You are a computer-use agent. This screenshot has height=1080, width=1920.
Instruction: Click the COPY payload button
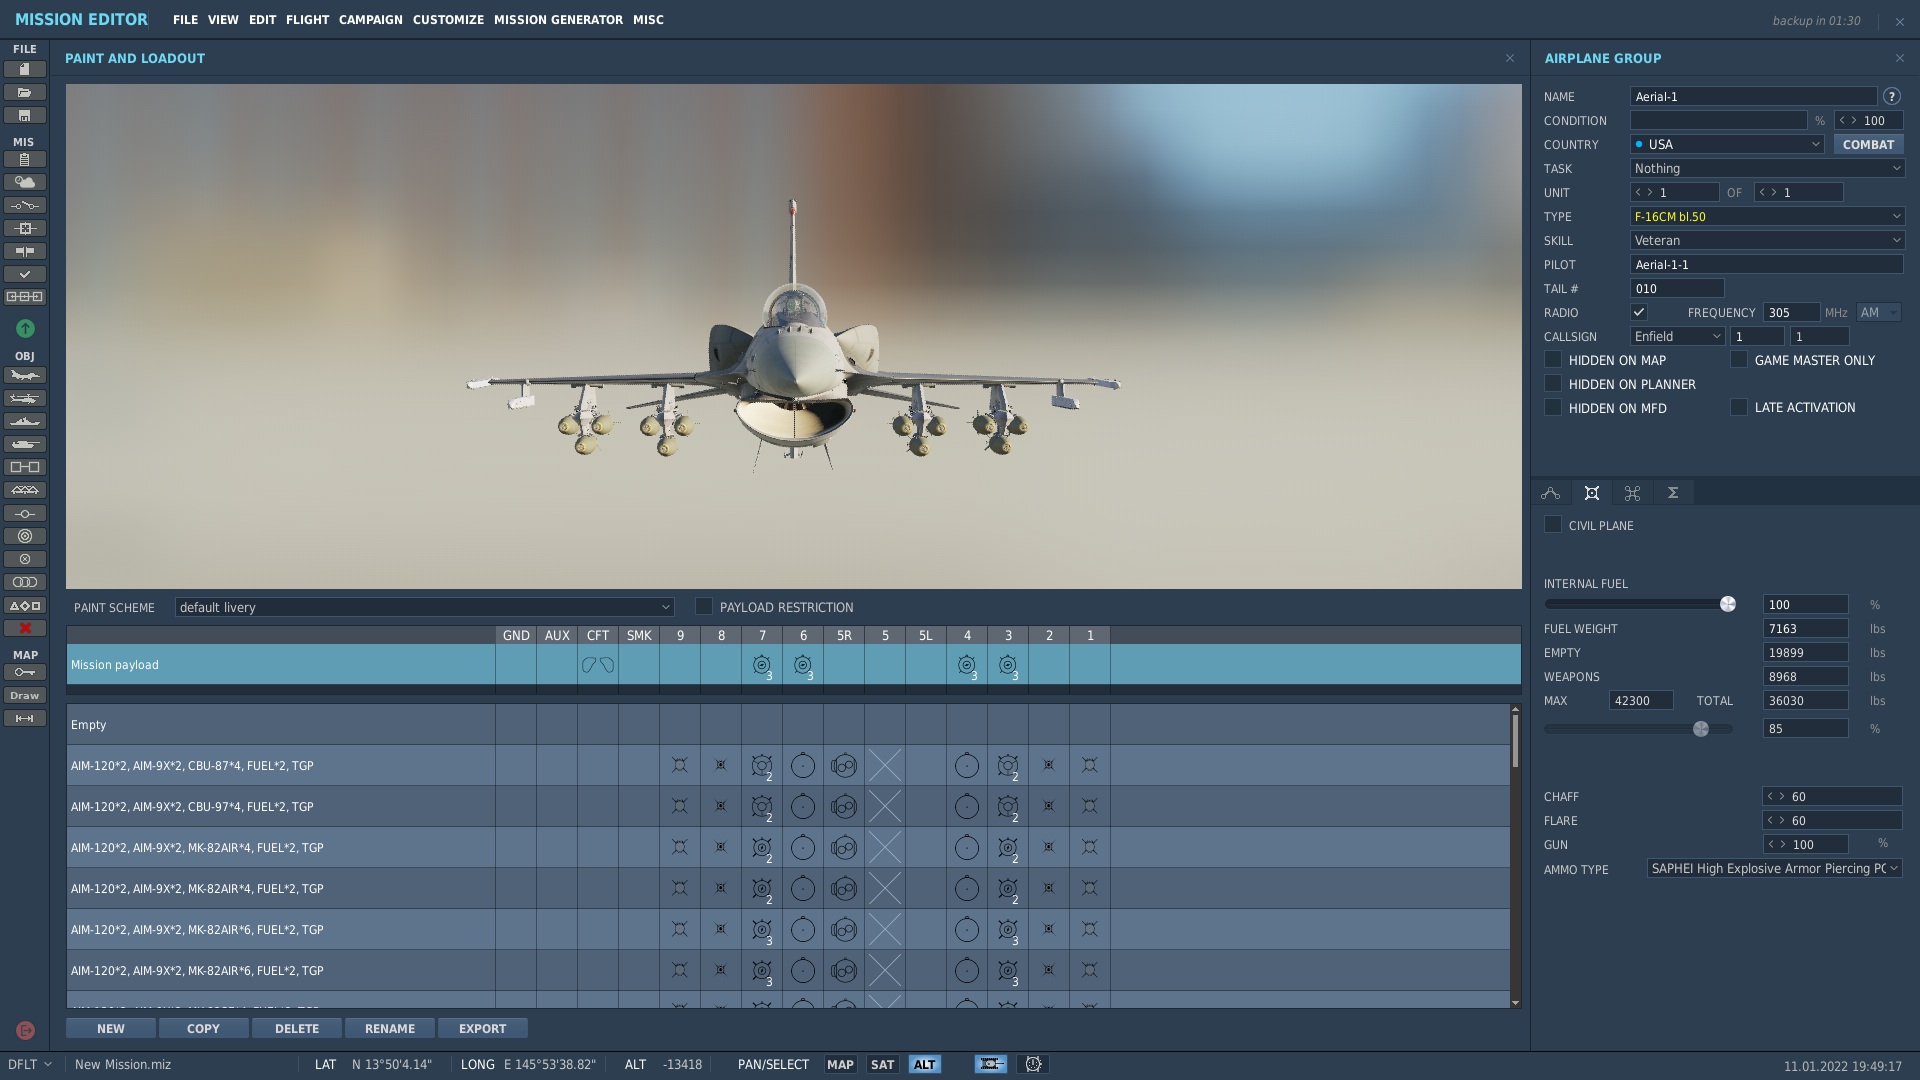click(203, 1028)
